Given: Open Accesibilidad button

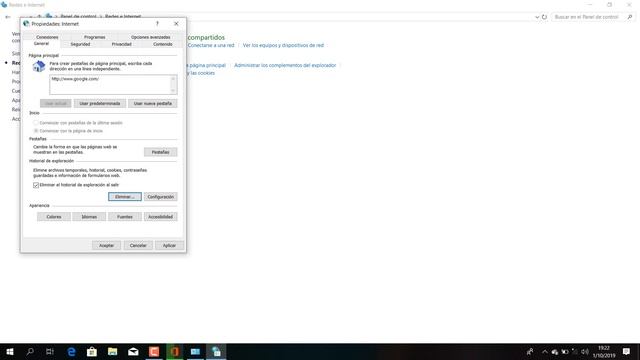Looking at the screenshot, I should 160,217.
